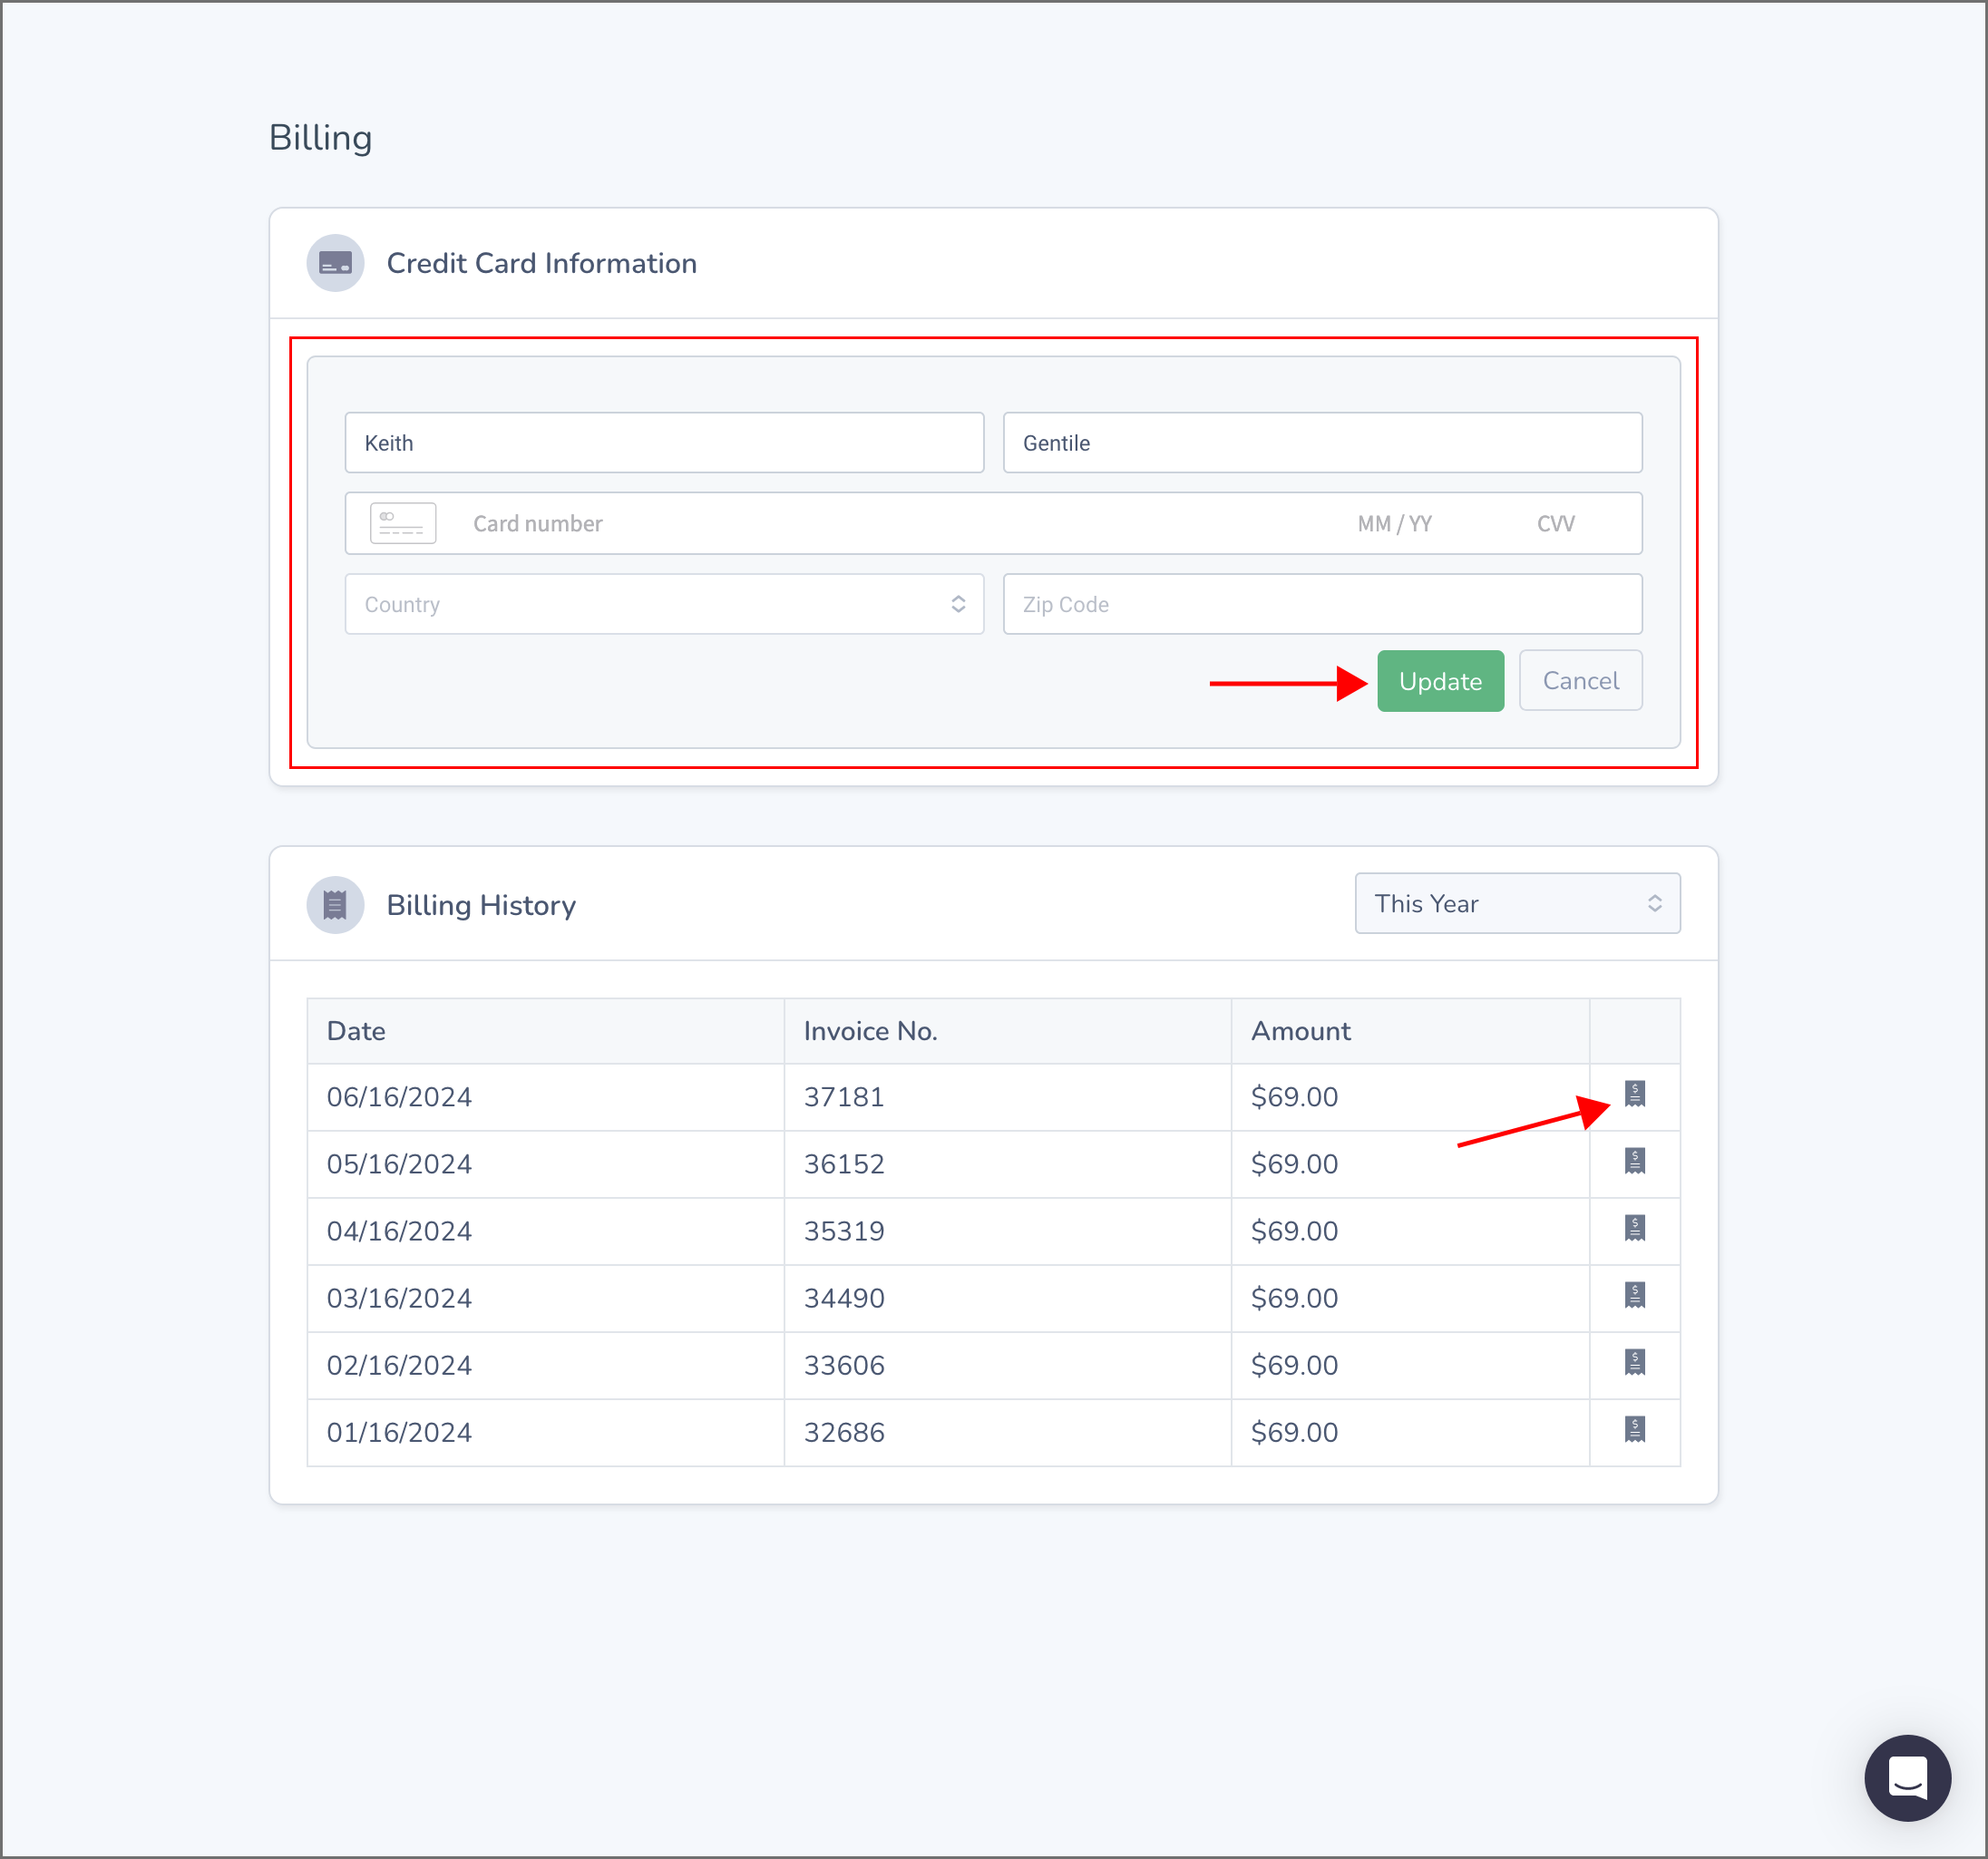Click the card brand placeholder icon

point(403,523)
